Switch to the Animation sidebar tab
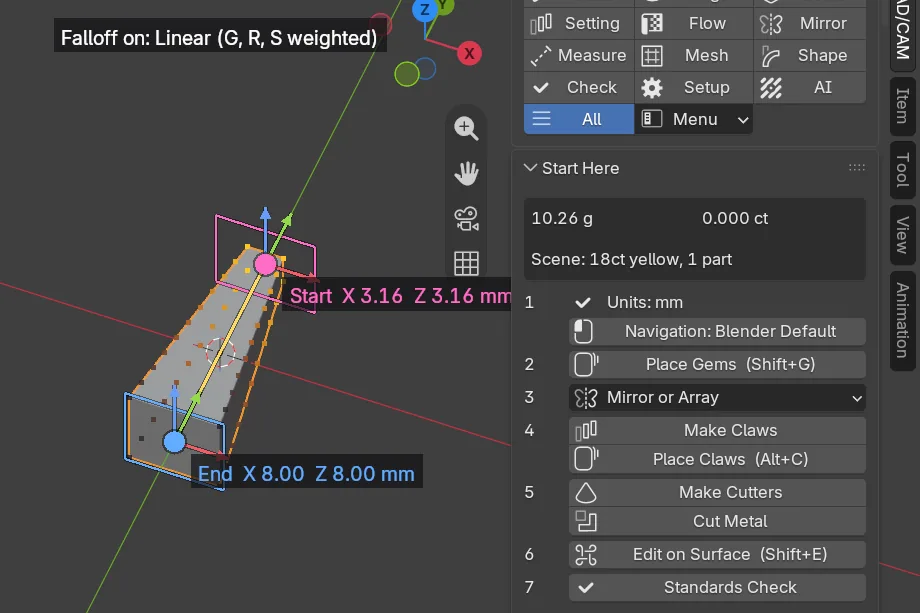920x613 pixels. click(x=902, y=320)
